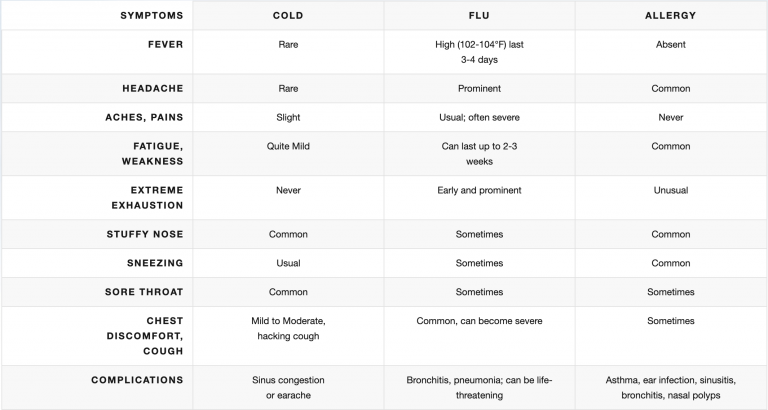Select the HEADACHE row label
The image size is (768, 410).
(153, 88)
